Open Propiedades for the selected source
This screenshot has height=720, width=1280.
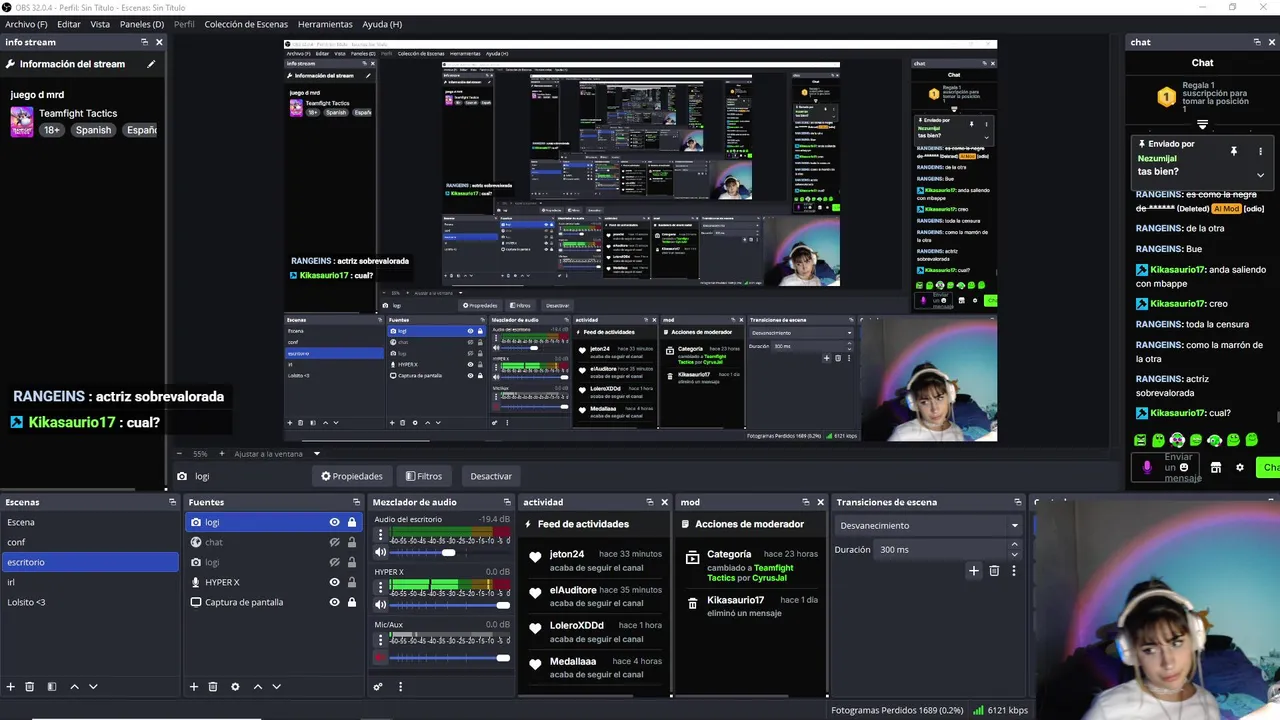click(352, 476)
